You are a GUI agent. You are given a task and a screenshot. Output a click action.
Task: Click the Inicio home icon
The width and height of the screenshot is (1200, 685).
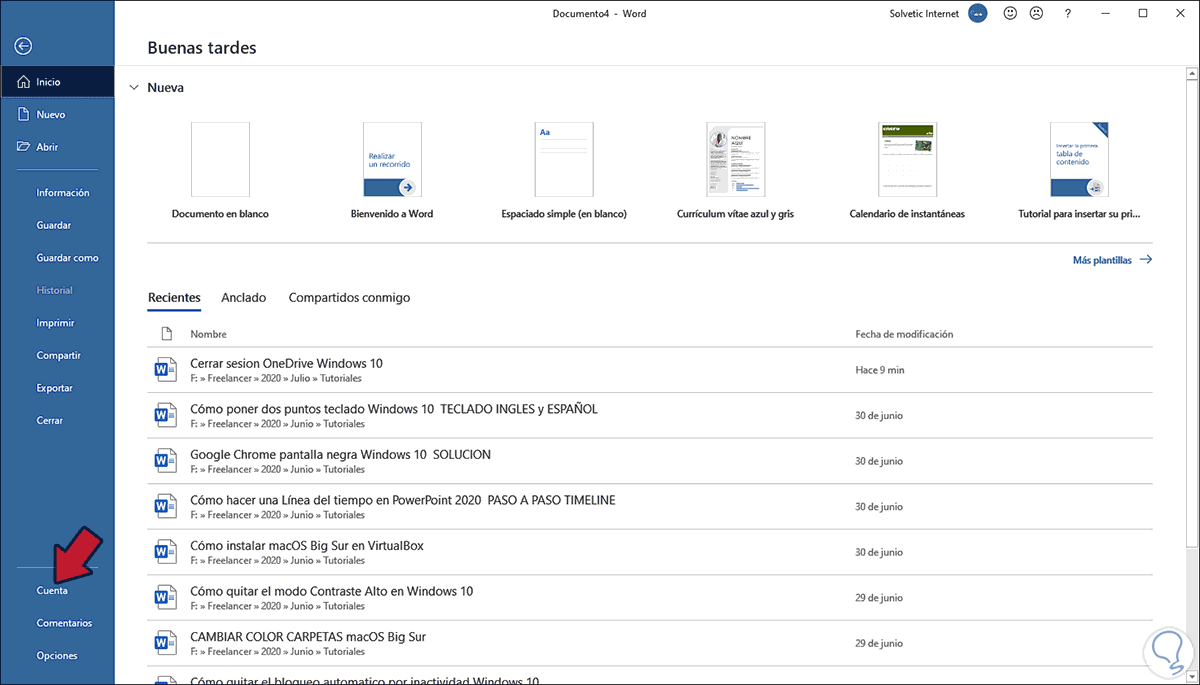24,82
